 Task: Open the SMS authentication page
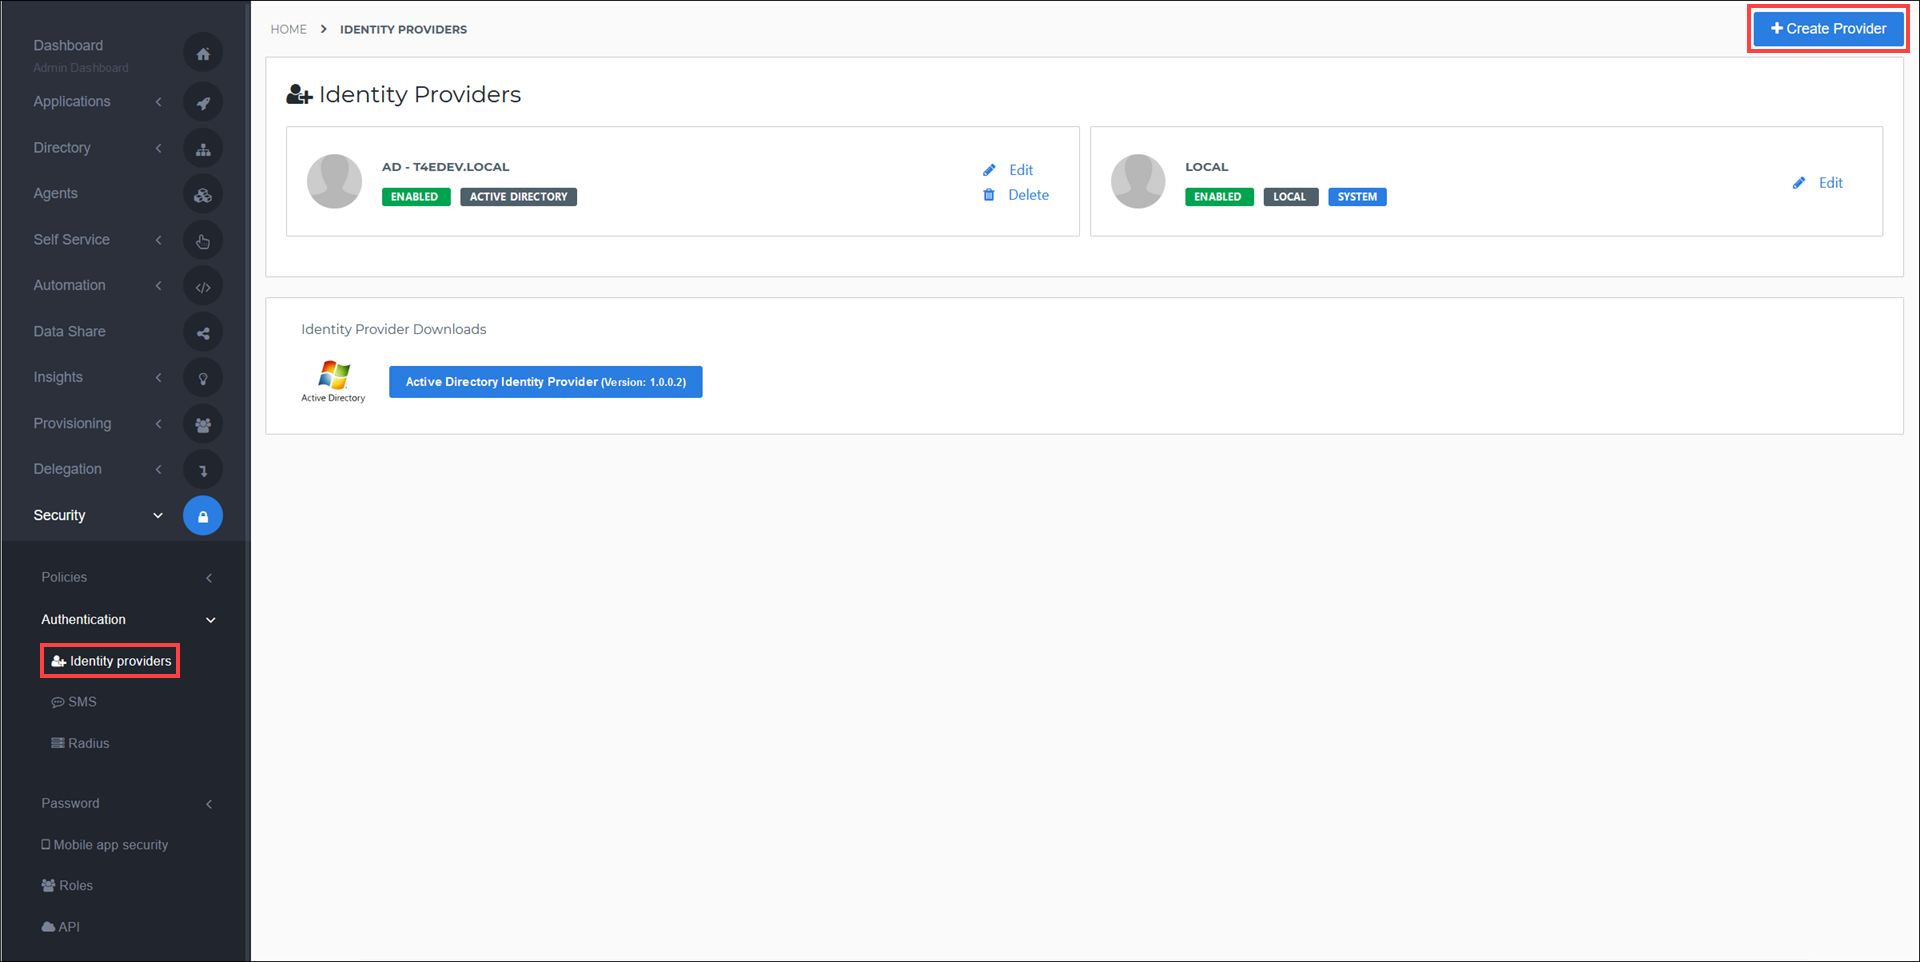pos(74,702)
